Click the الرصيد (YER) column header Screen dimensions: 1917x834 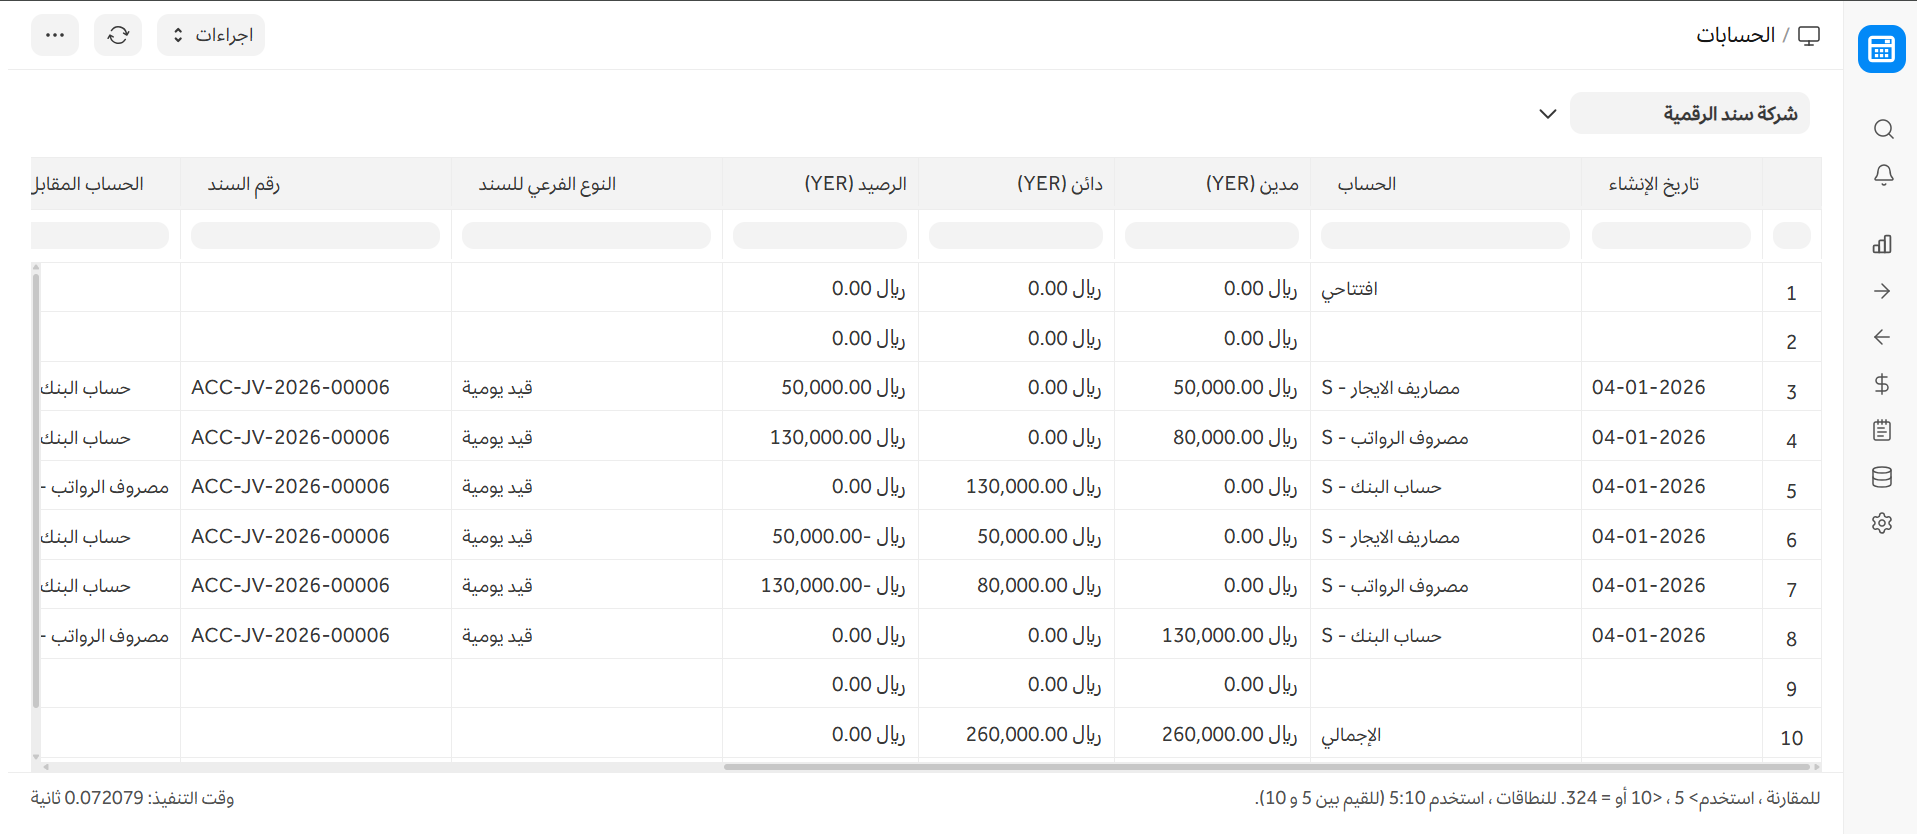pyautogui.click(x=855, y=184)
